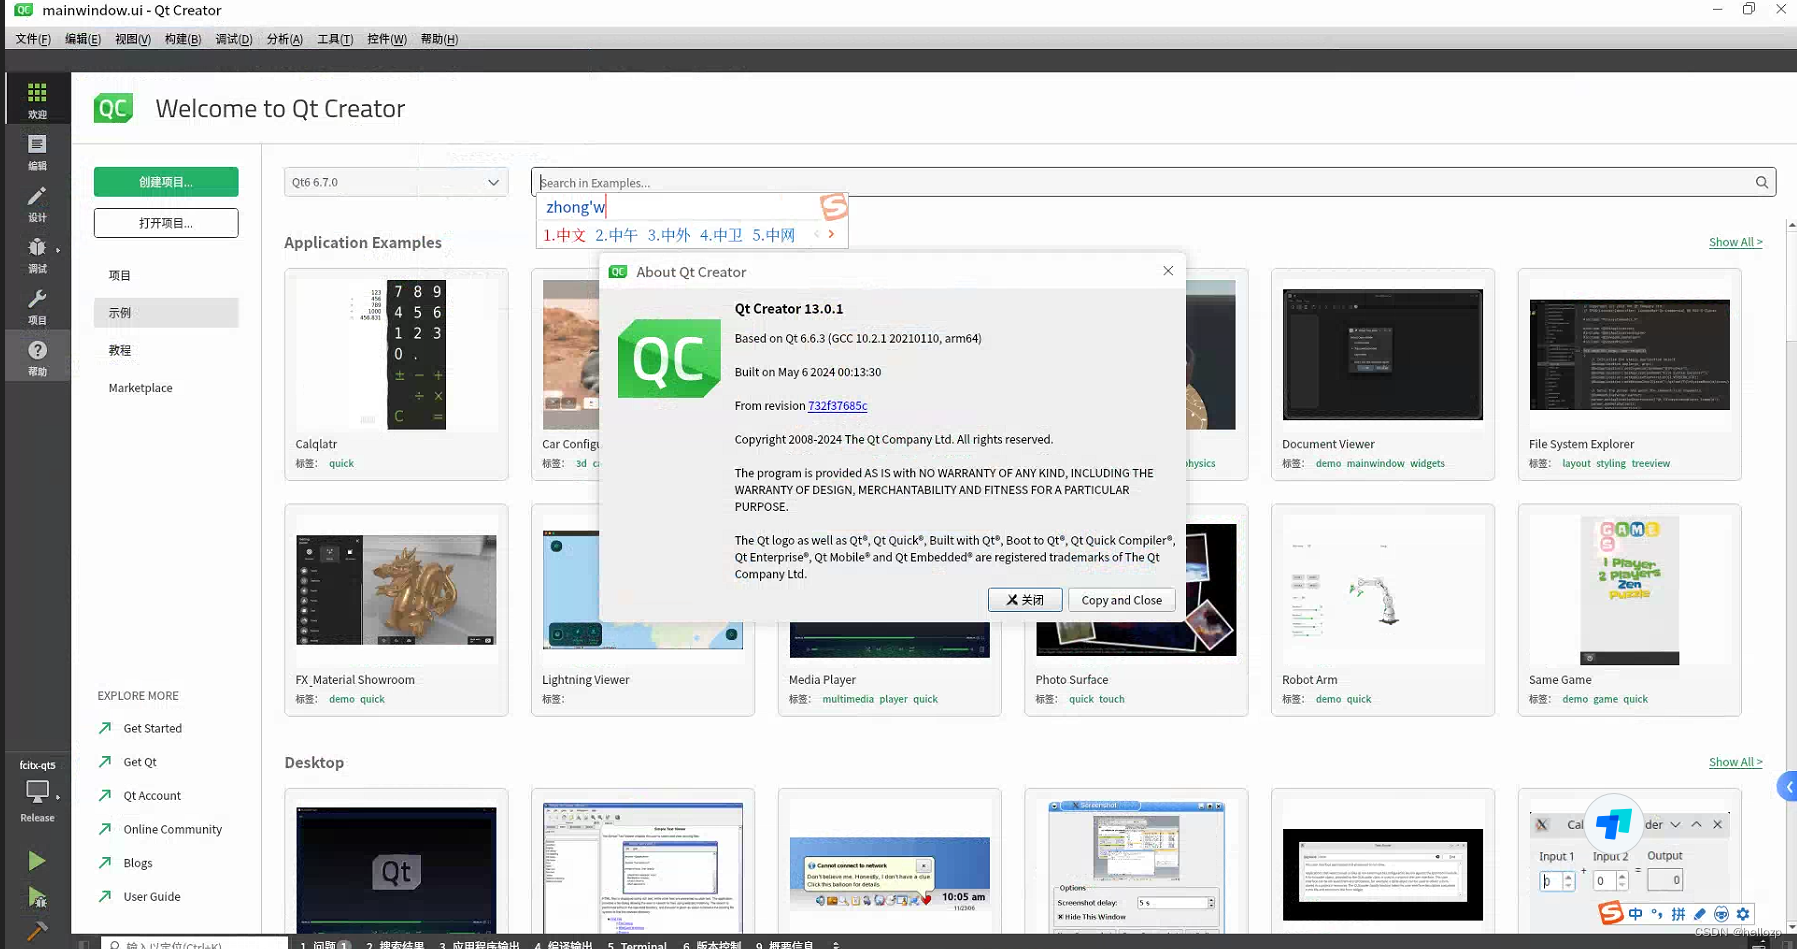
Task: Open the Online Community link
Action: [x=173, y=829]
